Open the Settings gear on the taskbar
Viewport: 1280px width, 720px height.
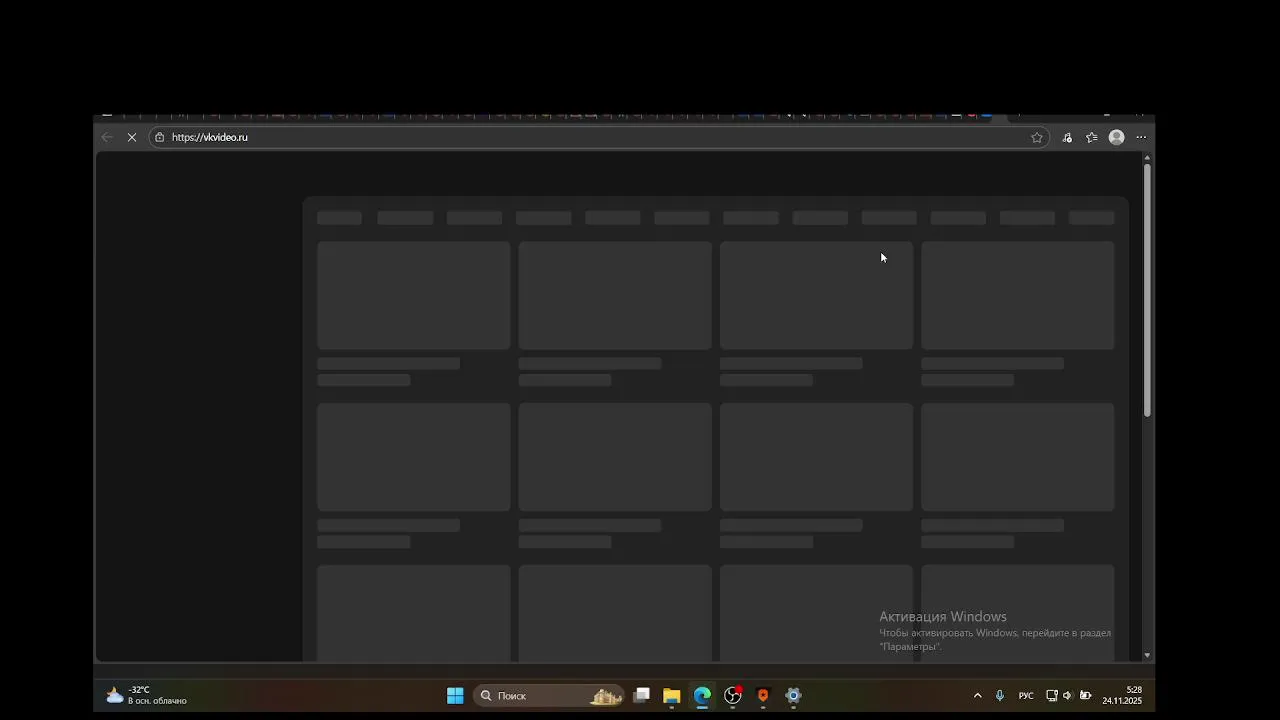pos(793,696)
